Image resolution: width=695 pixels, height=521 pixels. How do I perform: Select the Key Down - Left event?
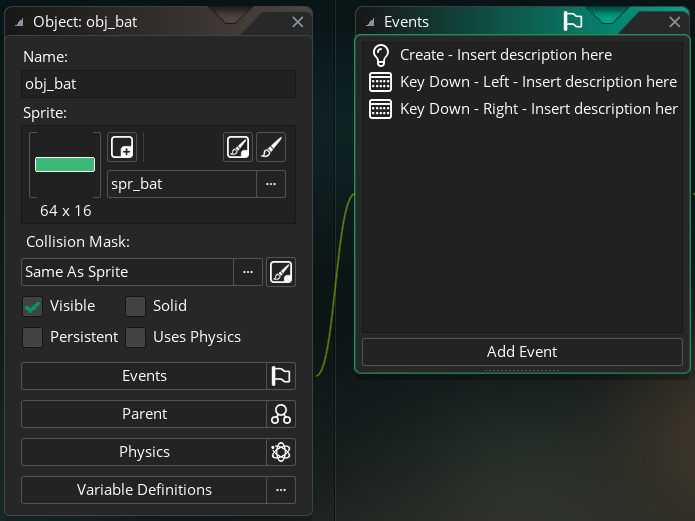click(522, 82)
